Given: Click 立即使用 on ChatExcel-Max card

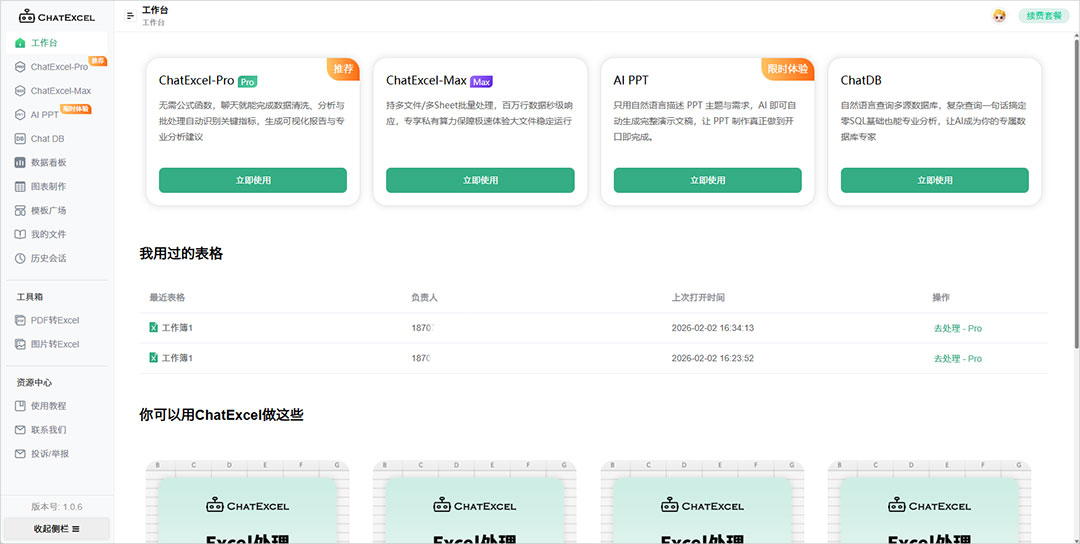Looking at the screenshot, I should (480, 180).
